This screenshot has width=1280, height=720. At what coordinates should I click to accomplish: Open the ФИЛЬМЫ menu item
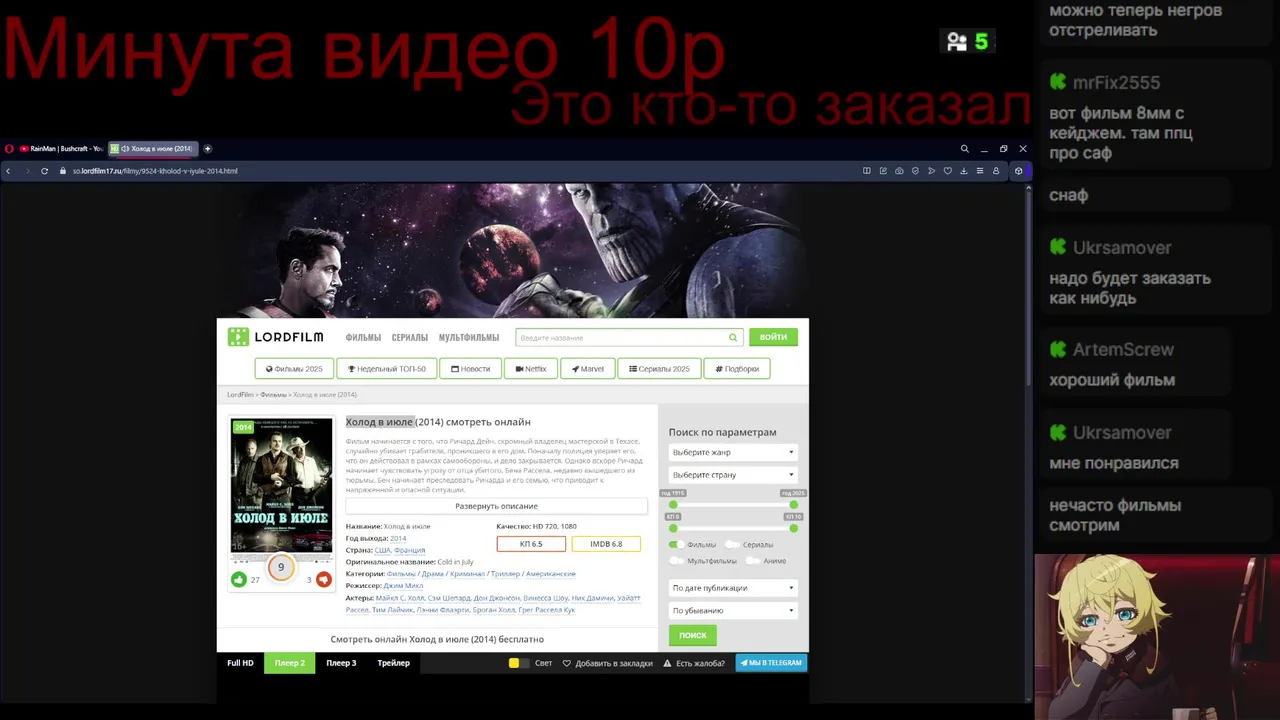(x=363, y=338)
